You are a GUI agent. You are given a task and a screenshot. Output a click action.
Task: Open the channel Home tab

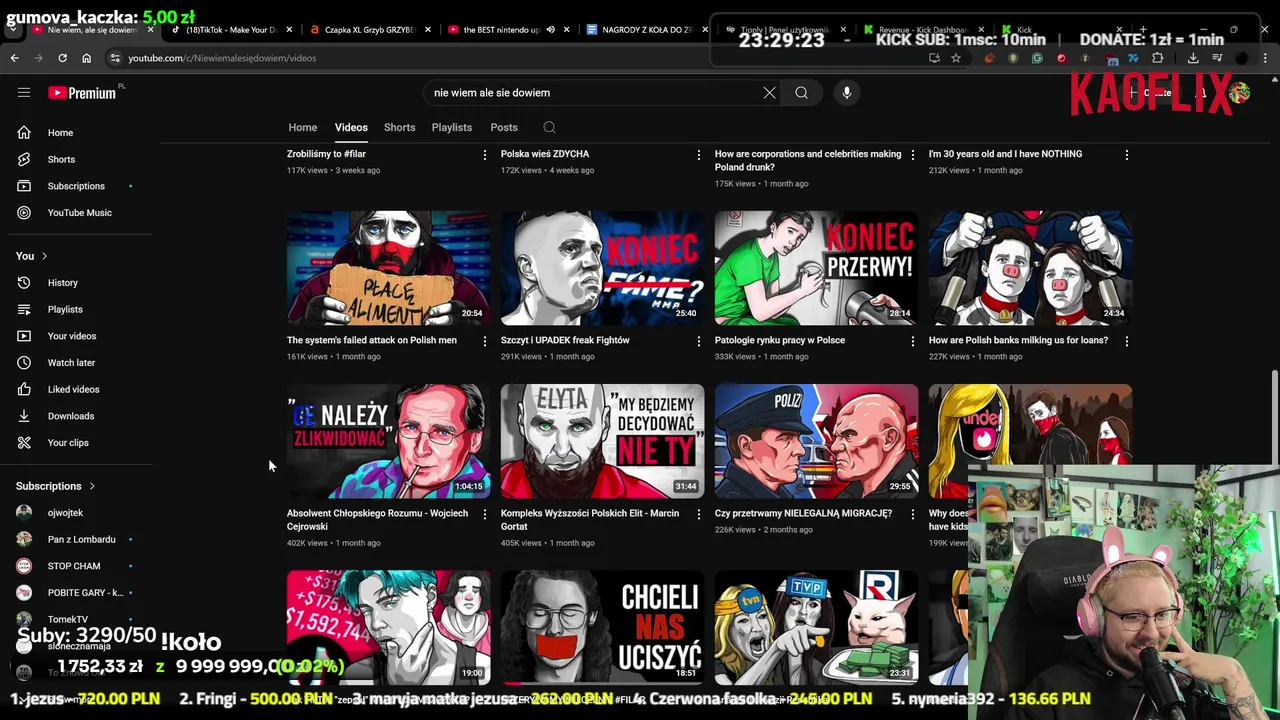pos(303,128)
